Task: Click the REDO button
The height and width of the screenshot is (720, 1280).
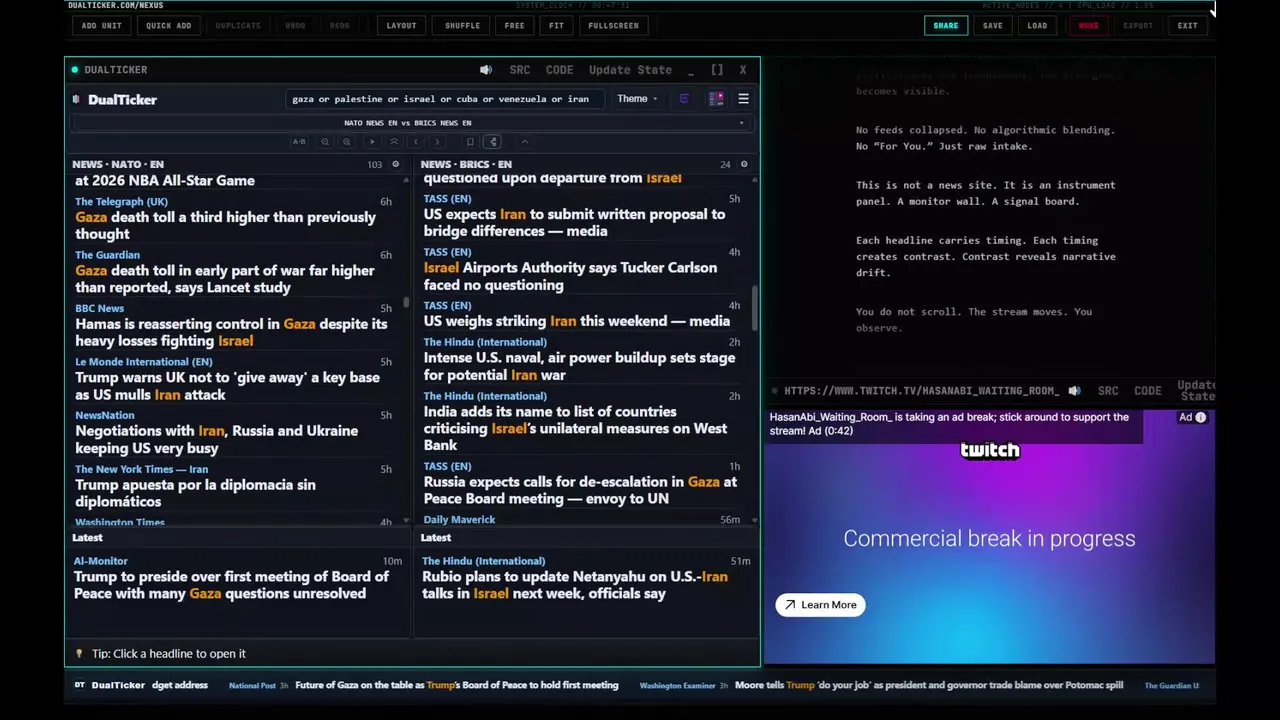Action: pos(340,26)
